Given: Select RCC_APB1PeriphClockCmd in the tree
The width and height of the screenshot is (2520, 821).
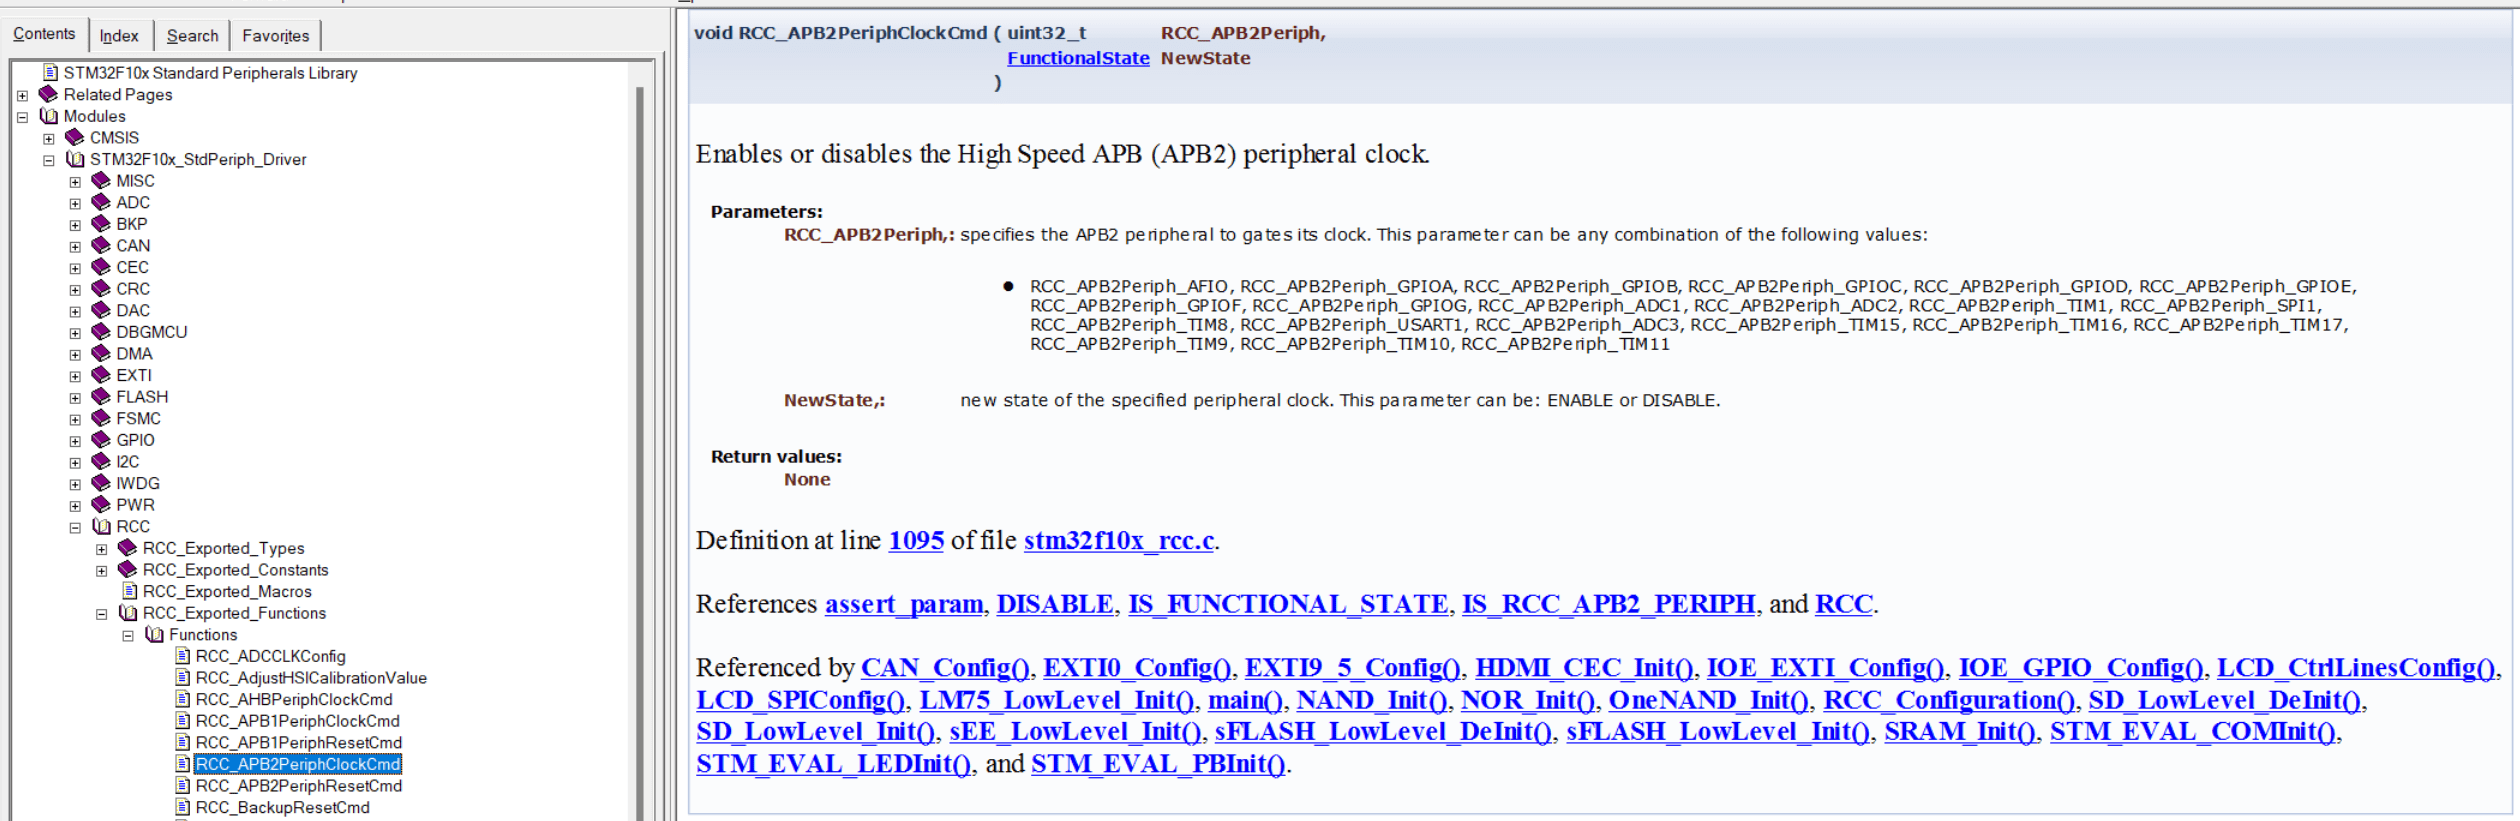Looking at the screenshot, I should [297, 721].
